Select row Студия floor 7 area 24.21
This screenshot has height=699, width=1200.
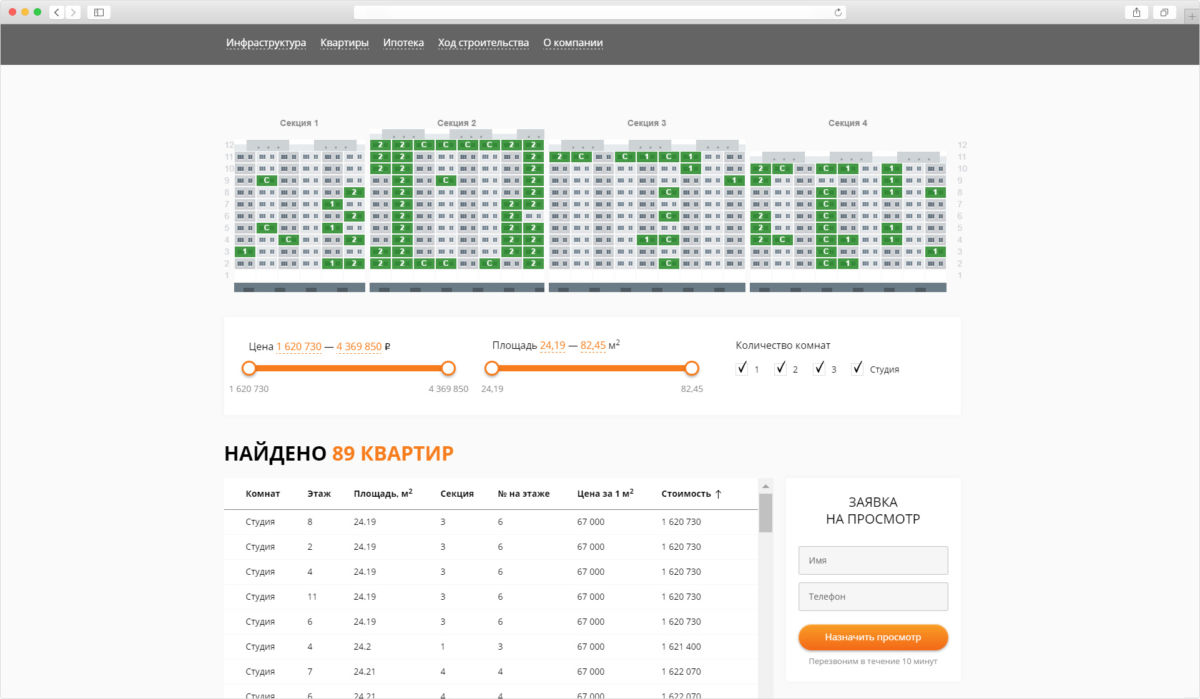491,671
